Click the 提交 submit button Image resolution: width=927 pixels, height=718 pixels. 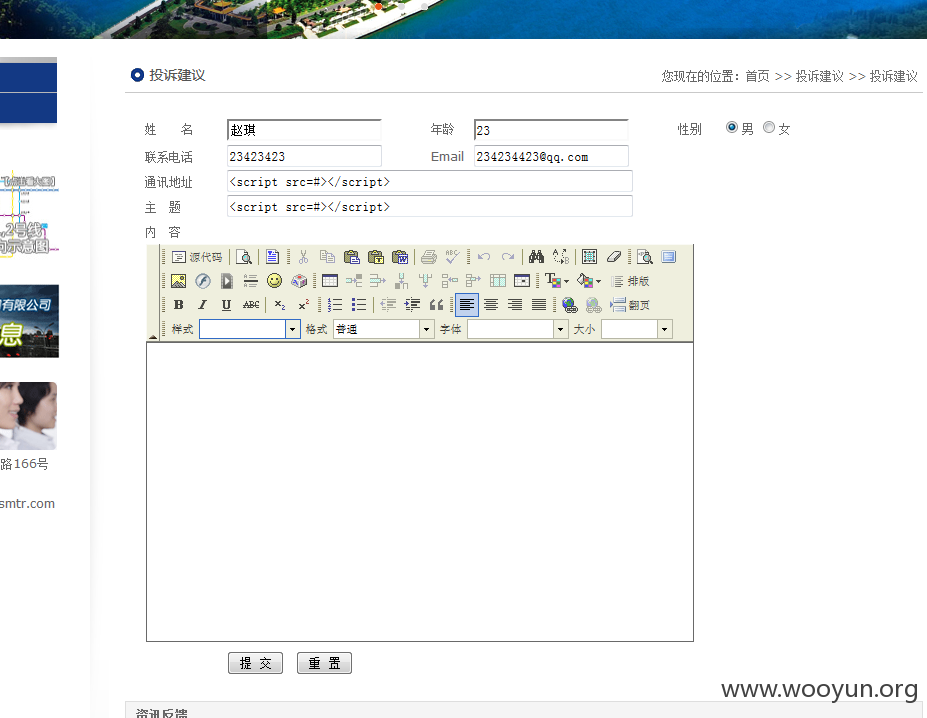255,663
